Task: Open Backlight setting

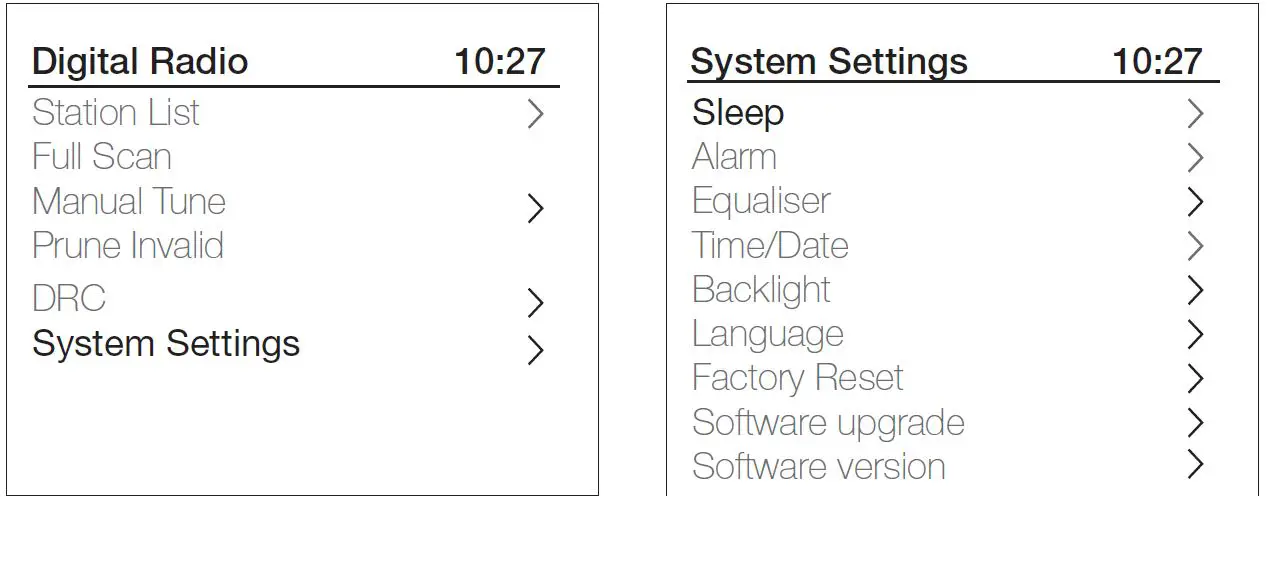Action: click(761, 290)
